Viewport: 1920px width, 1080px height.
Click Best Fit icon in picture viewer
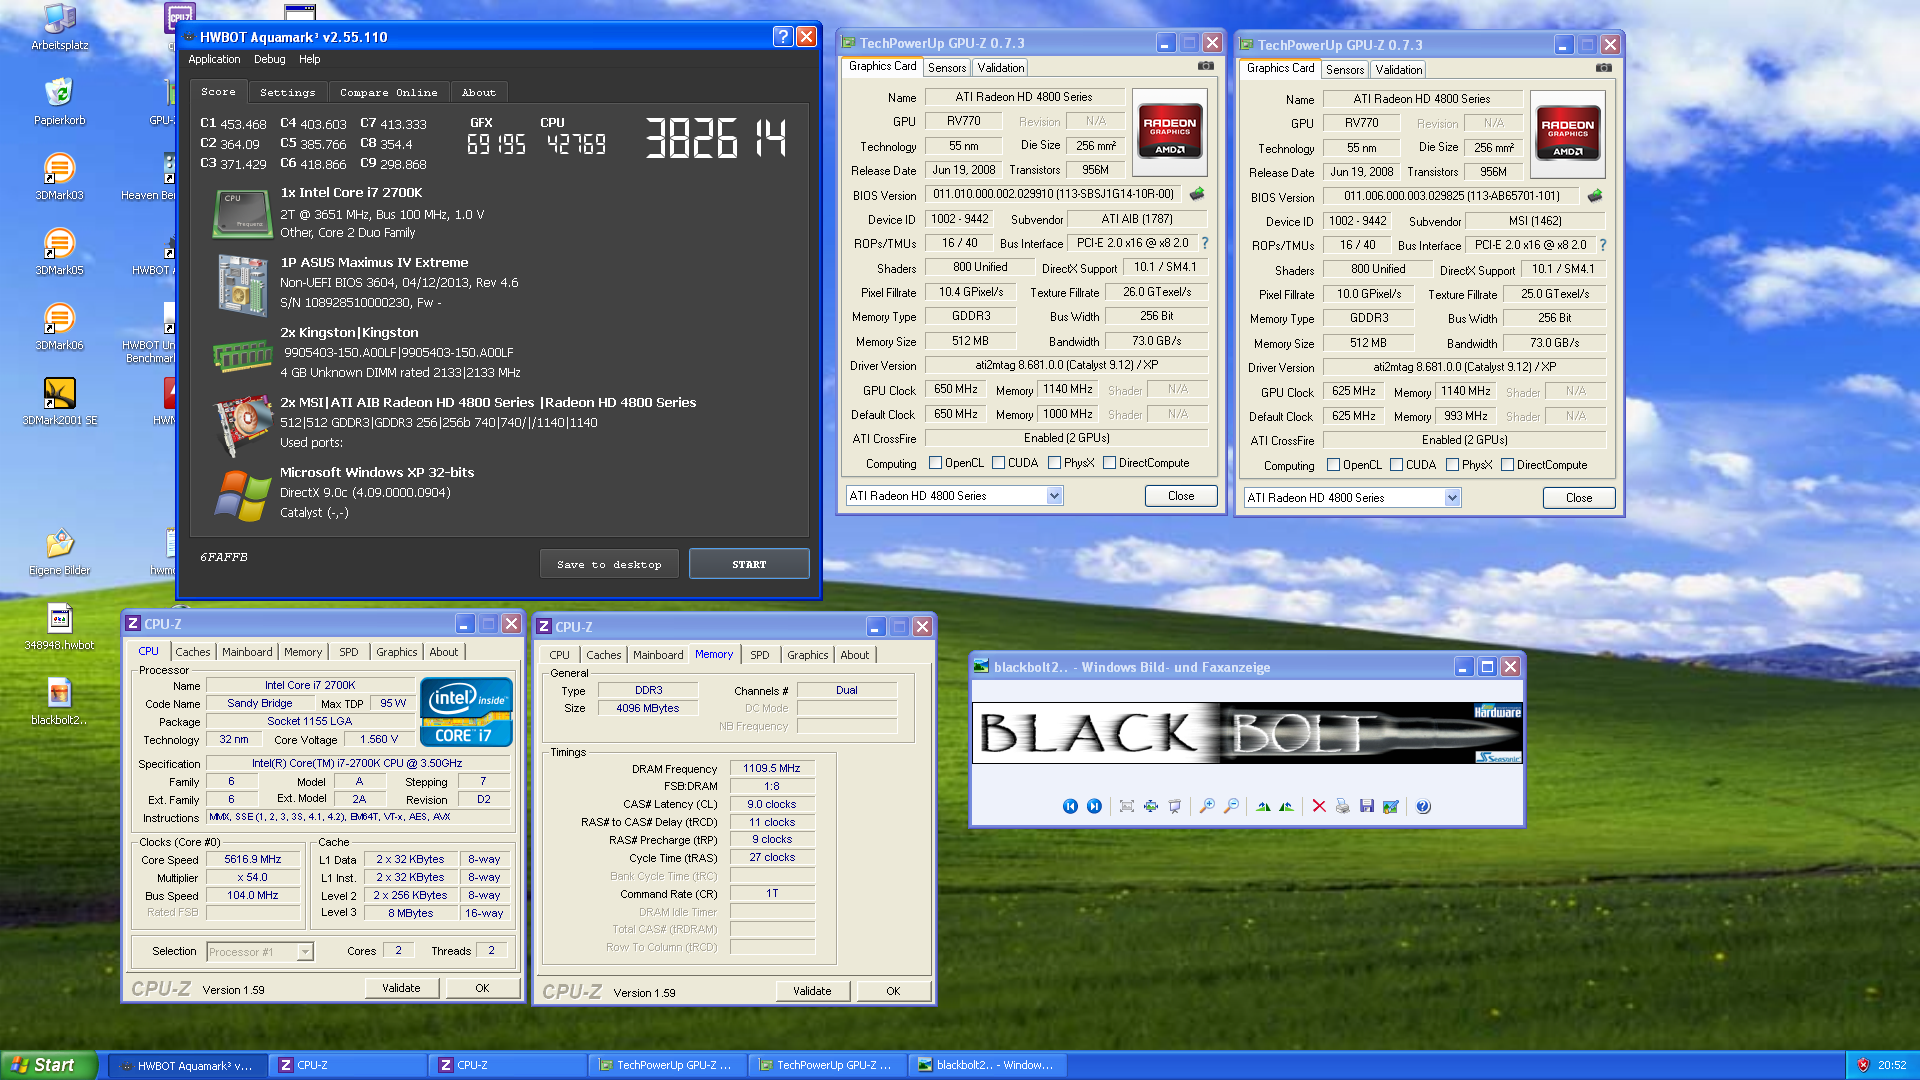pos(1127,806)
